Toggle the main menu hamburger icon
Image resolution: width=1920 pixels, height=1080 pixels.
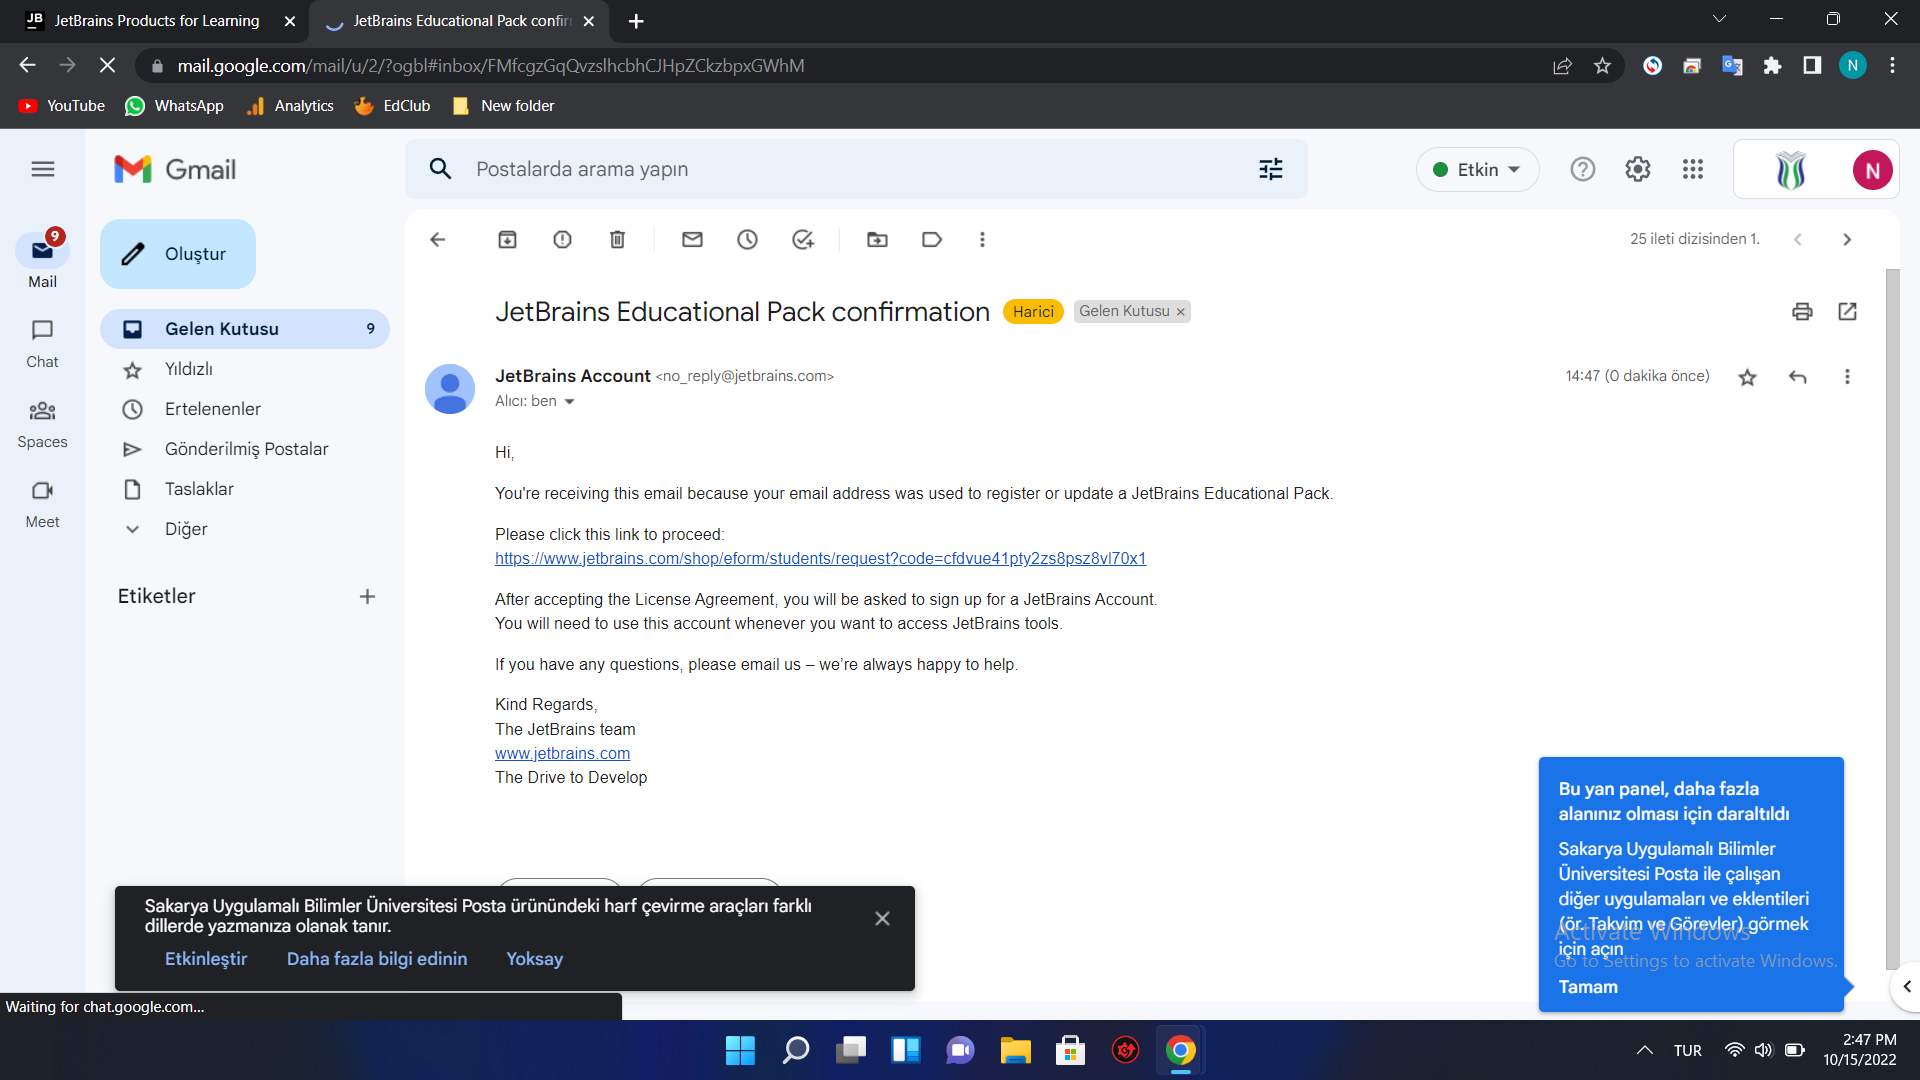pyautogui.click(x=42, y=169)
